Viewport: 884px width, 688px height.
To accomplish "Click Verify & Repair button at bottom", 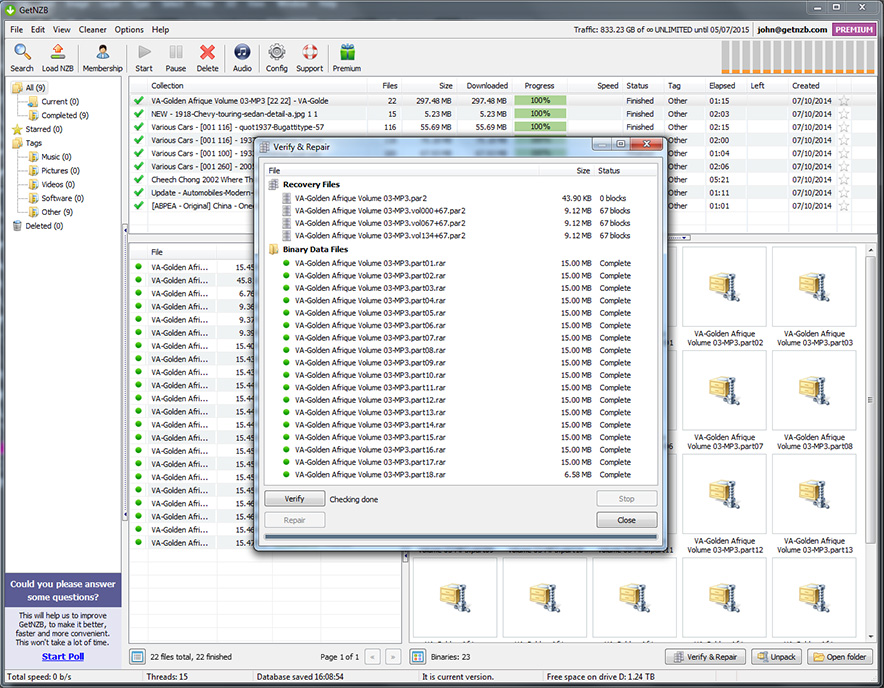I will 705,656.
